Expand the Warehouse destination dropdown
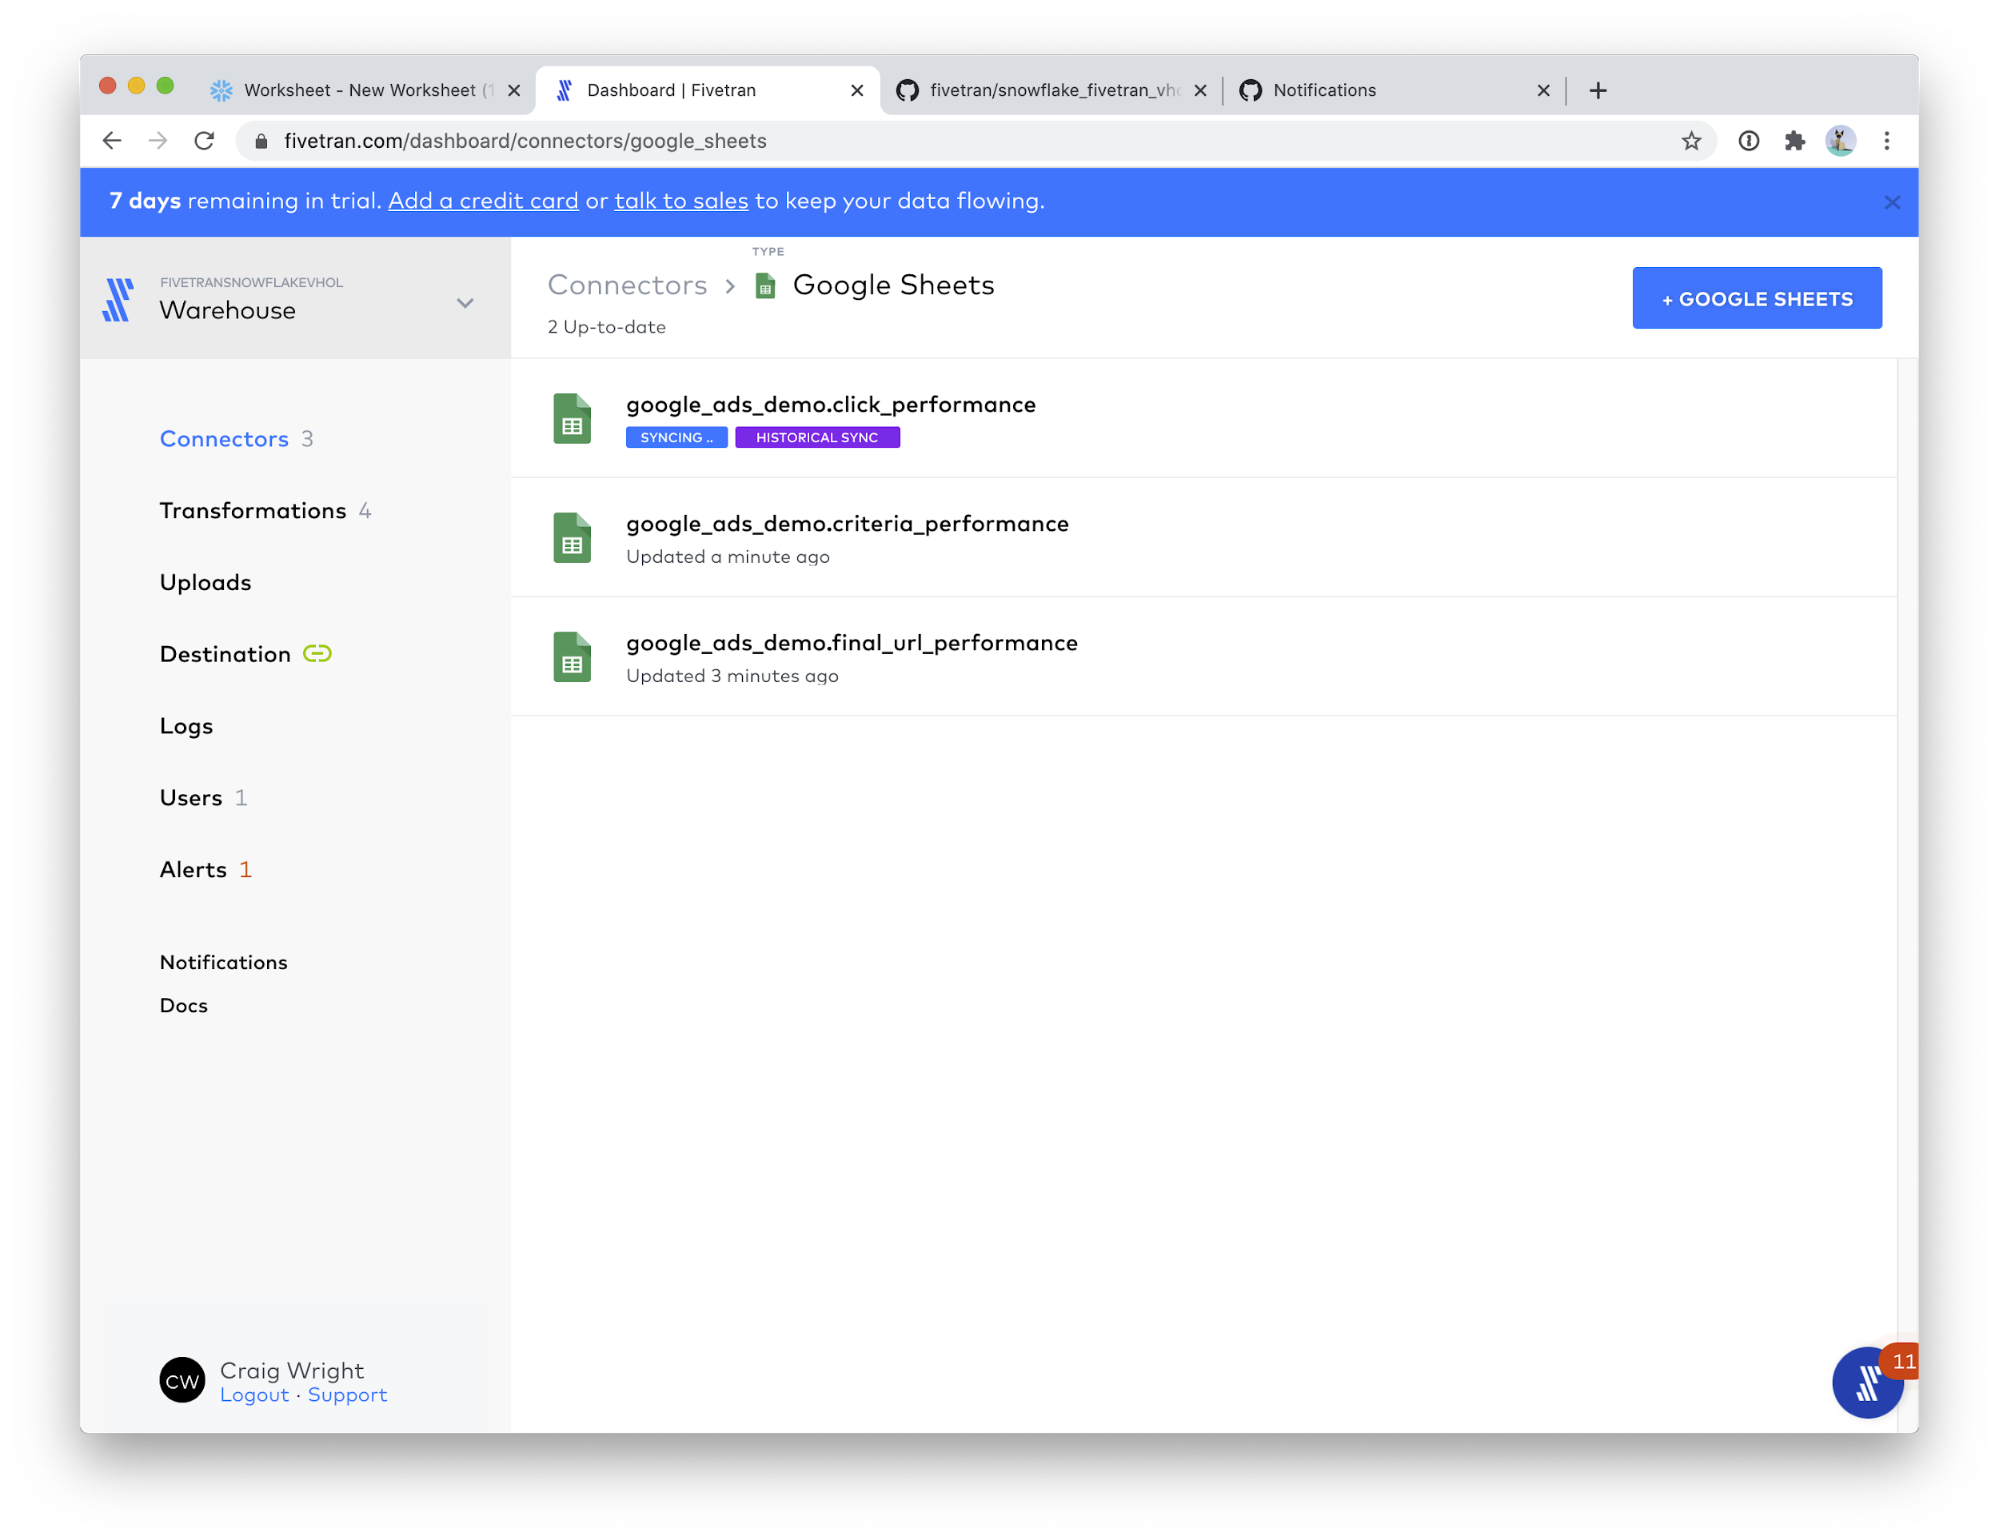 tap(465, 303)
